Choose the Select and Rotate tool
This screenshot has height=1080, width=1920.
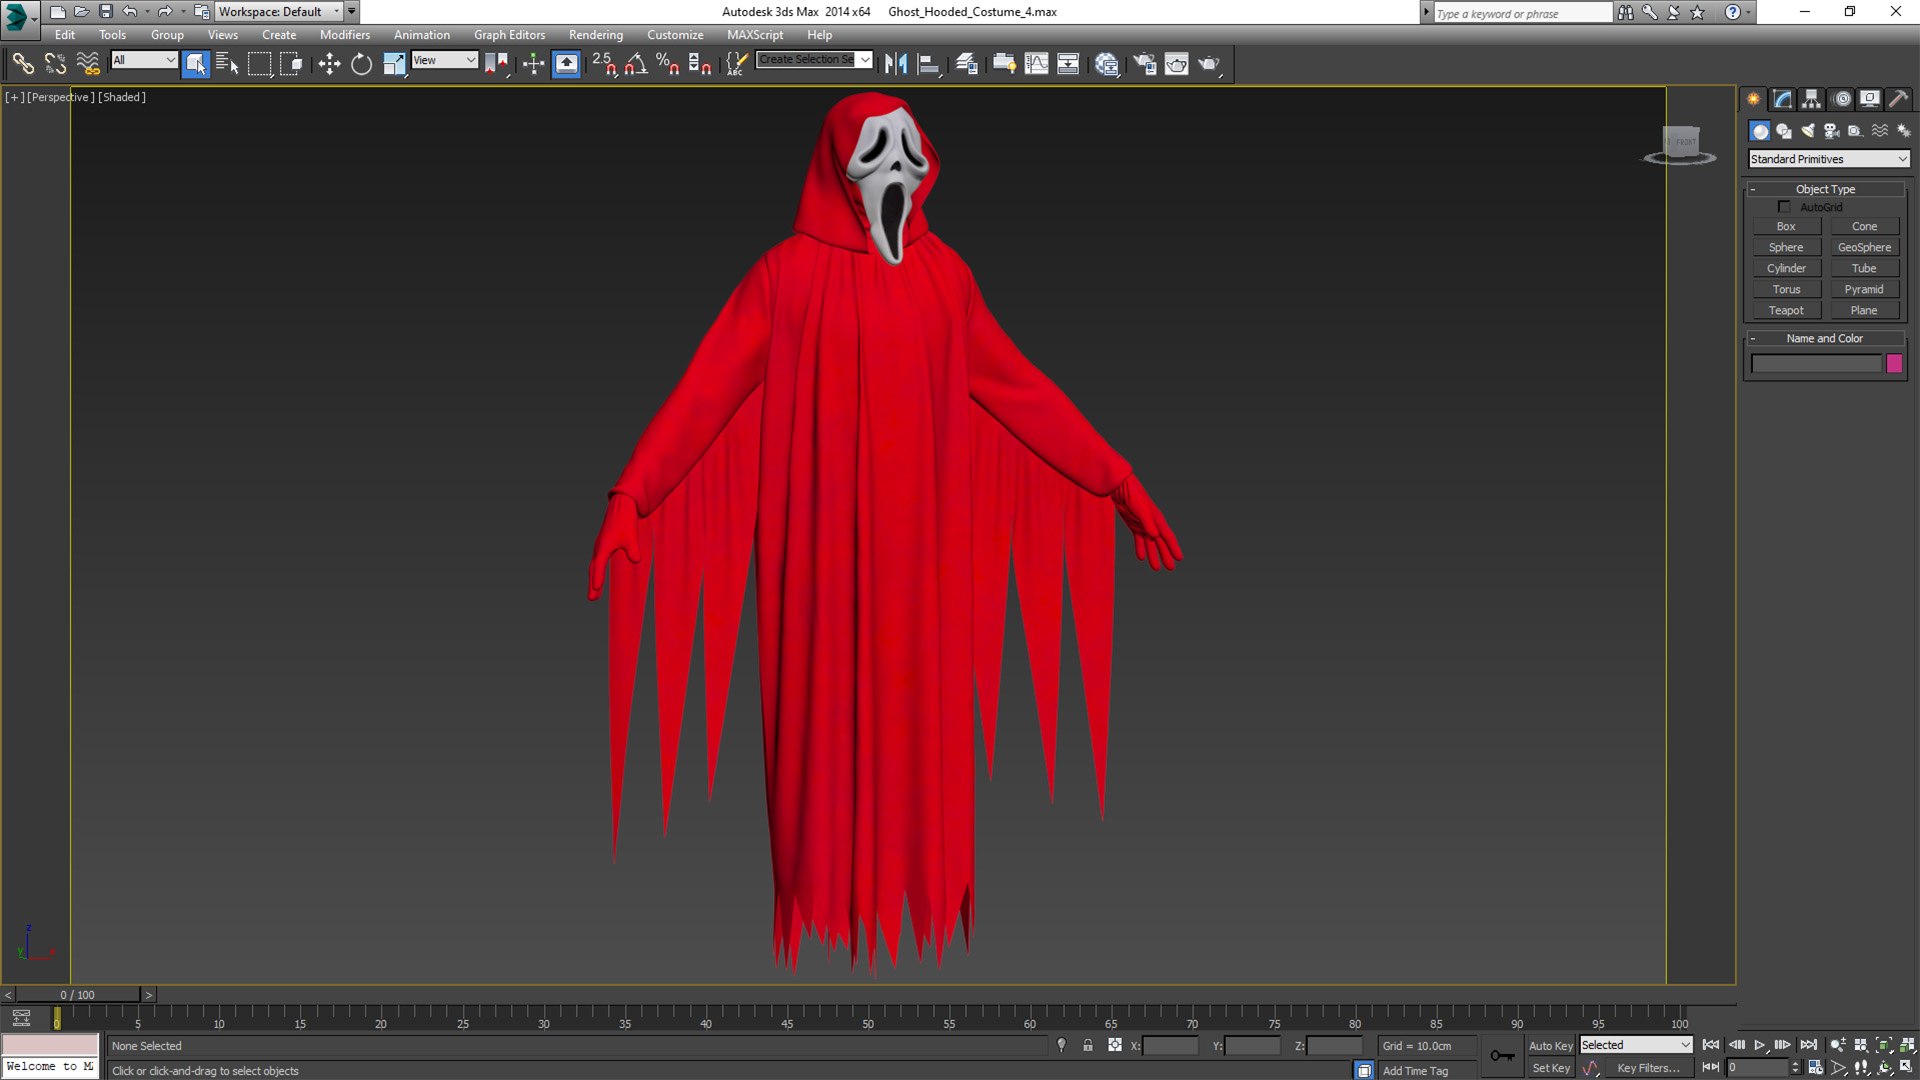click(x=361, y=64)
